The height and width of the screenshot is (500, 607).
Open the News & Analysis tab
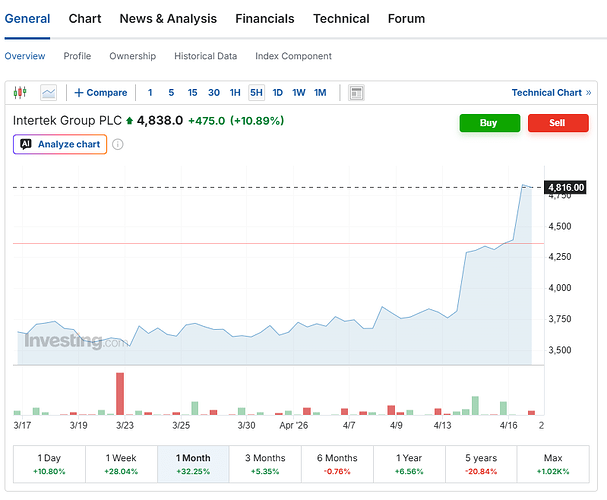168,19
